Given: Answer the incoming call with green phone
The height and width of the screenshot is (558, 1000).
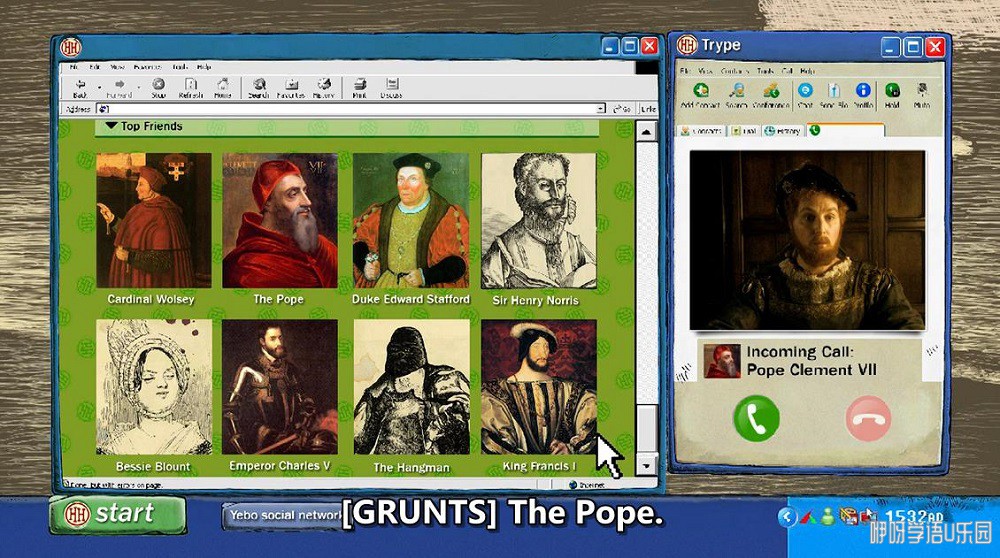Looking at the screenshot, I should (x=756, y=418).
